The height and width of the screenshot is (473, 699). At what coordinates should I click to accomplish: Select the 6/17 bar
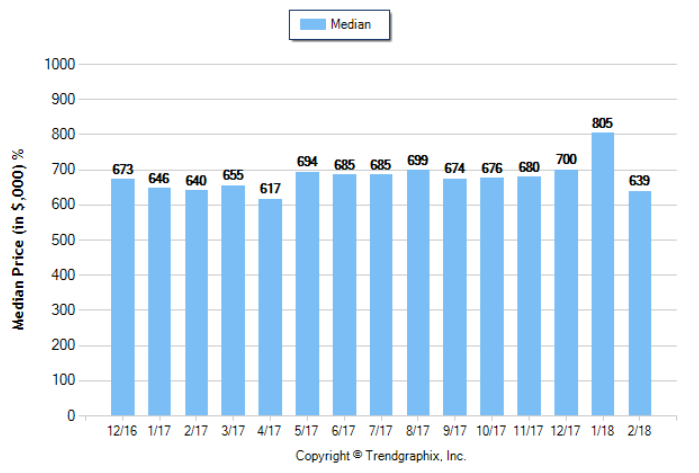tap(344, 295)
